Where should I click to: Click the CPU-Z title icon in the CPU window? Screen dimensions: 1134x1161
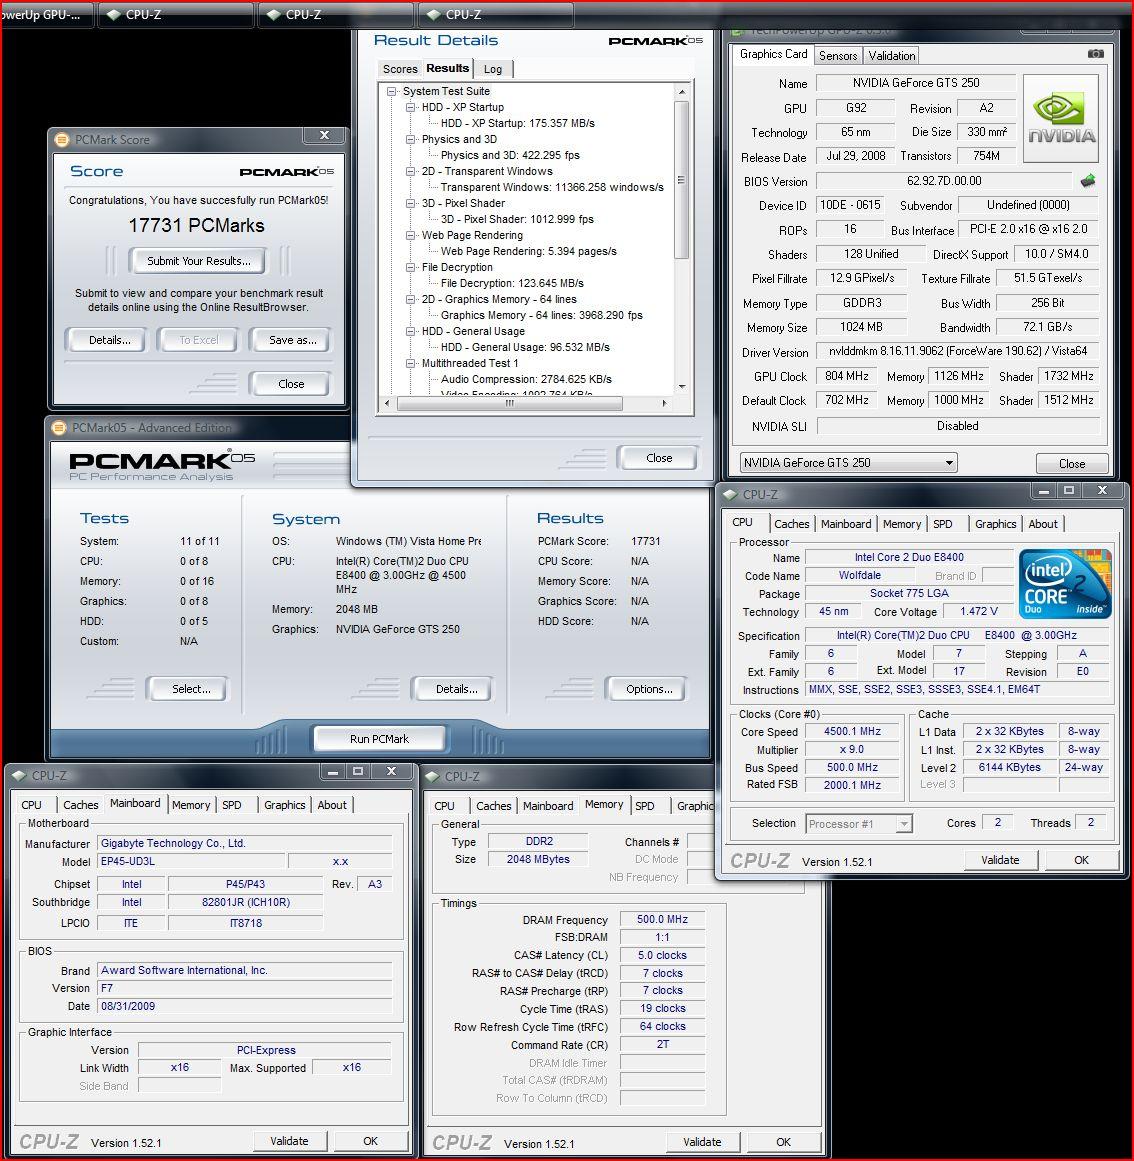pos(731,494)
